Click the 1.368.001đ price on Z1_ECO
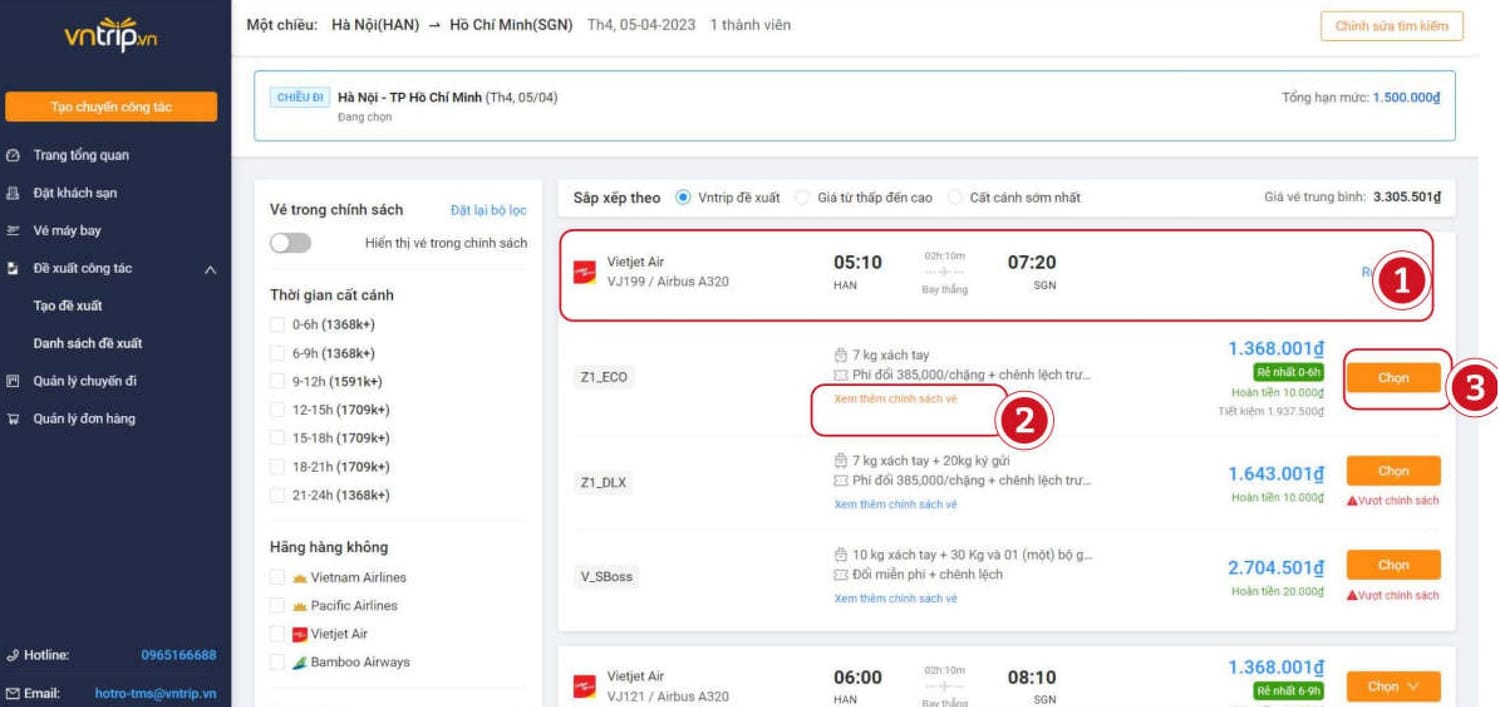Image resolution: width=1500 pixels, height=707 pixels. pos(1276,349)
